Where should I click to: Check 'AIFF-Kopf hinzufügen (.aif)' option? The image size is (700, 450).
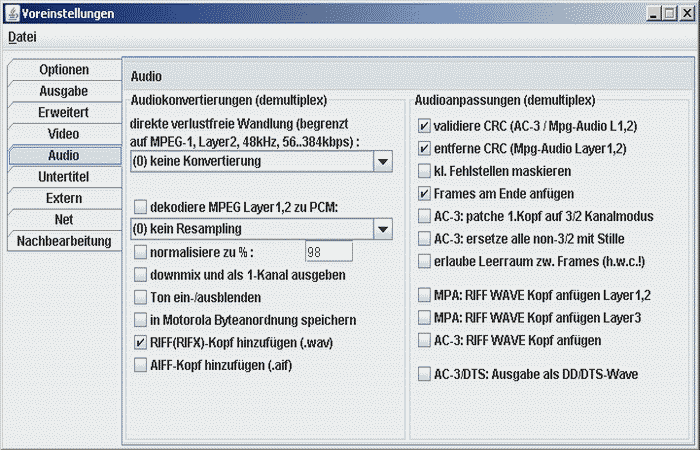pos(141,365)
